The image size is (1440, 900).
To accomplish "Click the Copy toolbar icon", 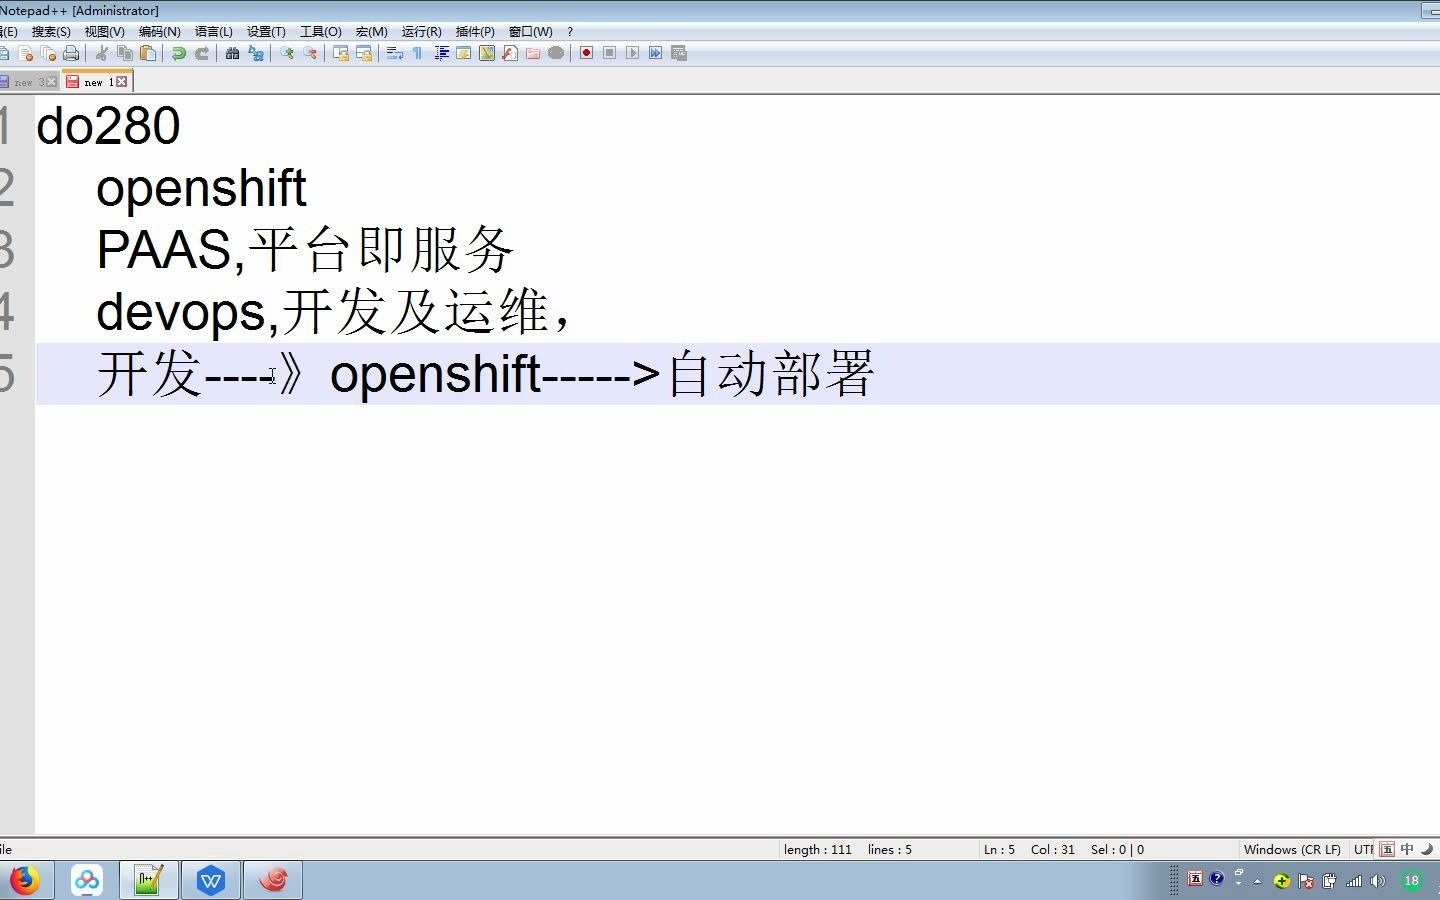I will (125, 53).
